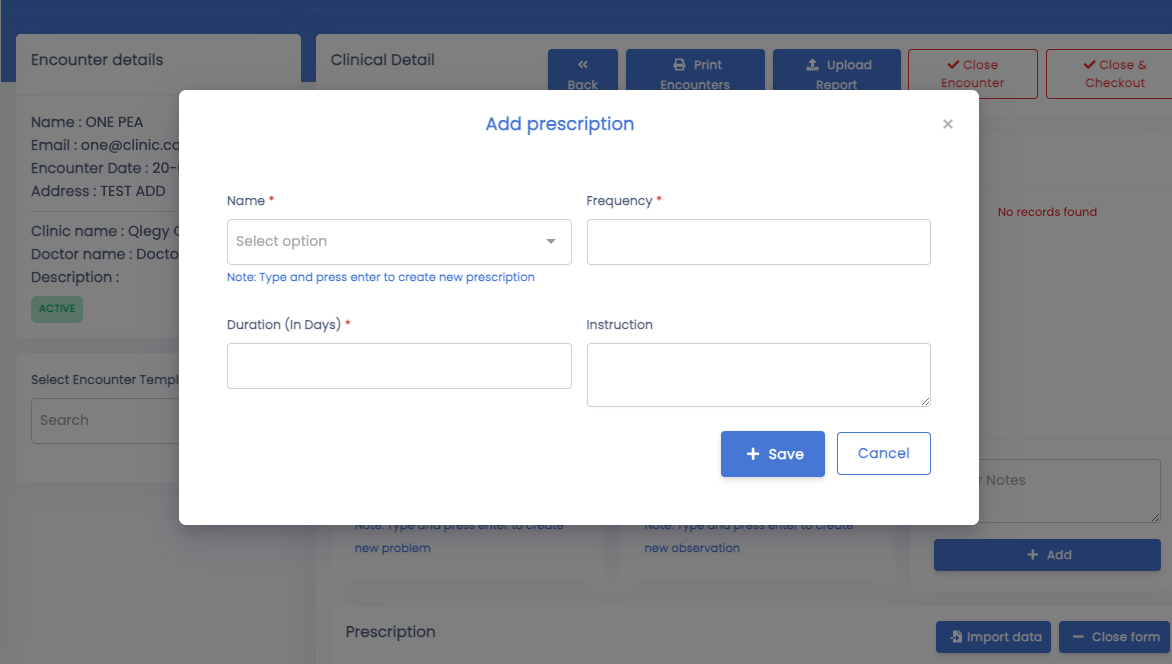Click the dropdown arrow in Name field
This screenshot has width=1172, height=664.
551,242
